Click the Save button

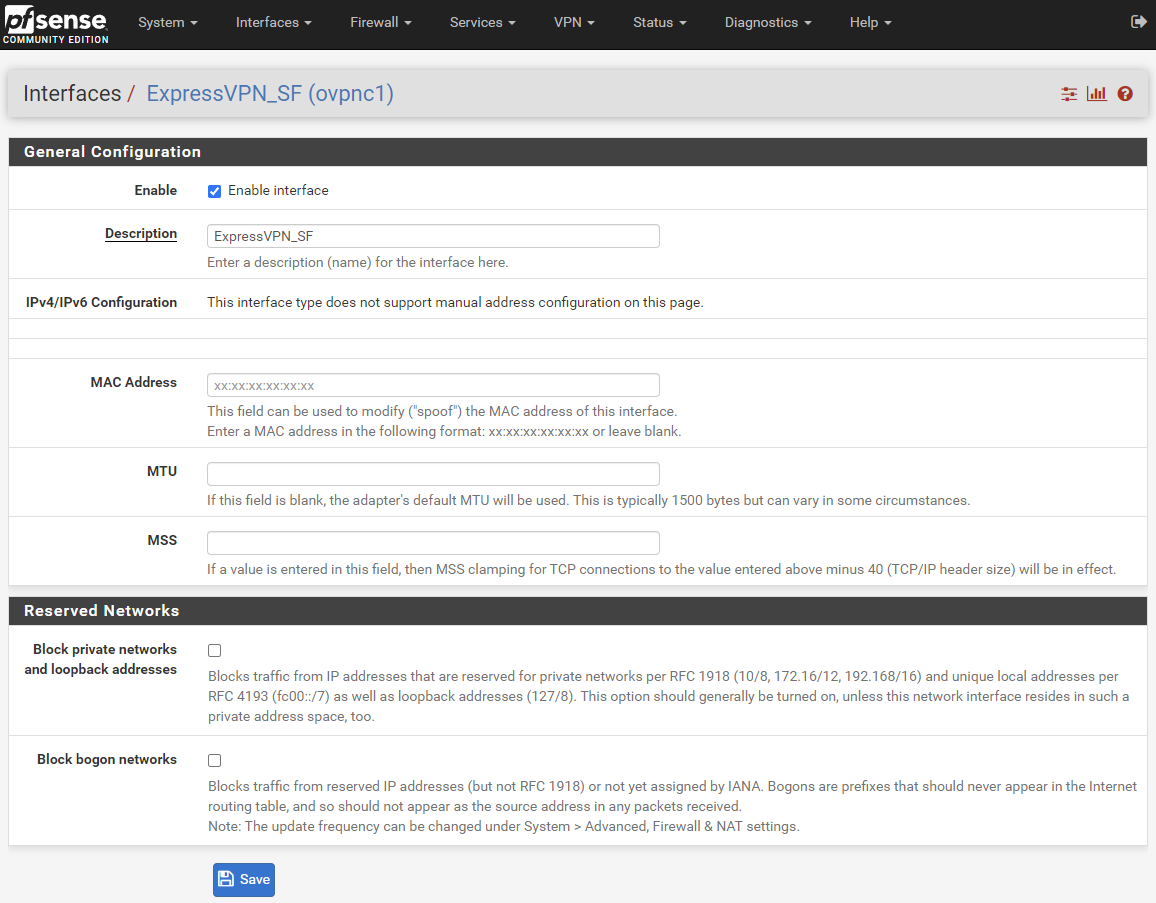(x=244, y=879)
